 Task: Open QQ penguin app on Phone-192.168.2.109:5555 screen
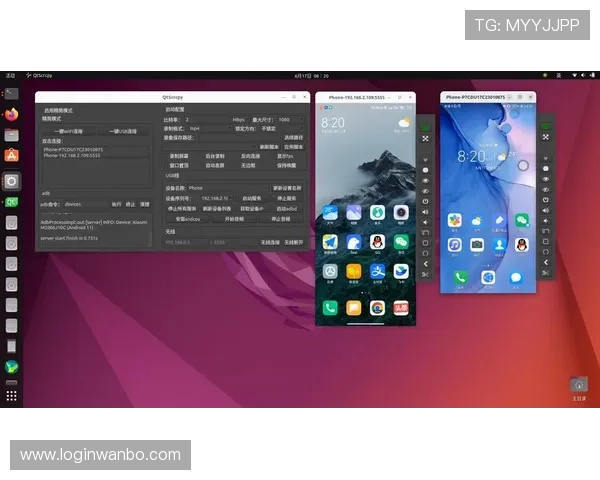click(377, 242)
